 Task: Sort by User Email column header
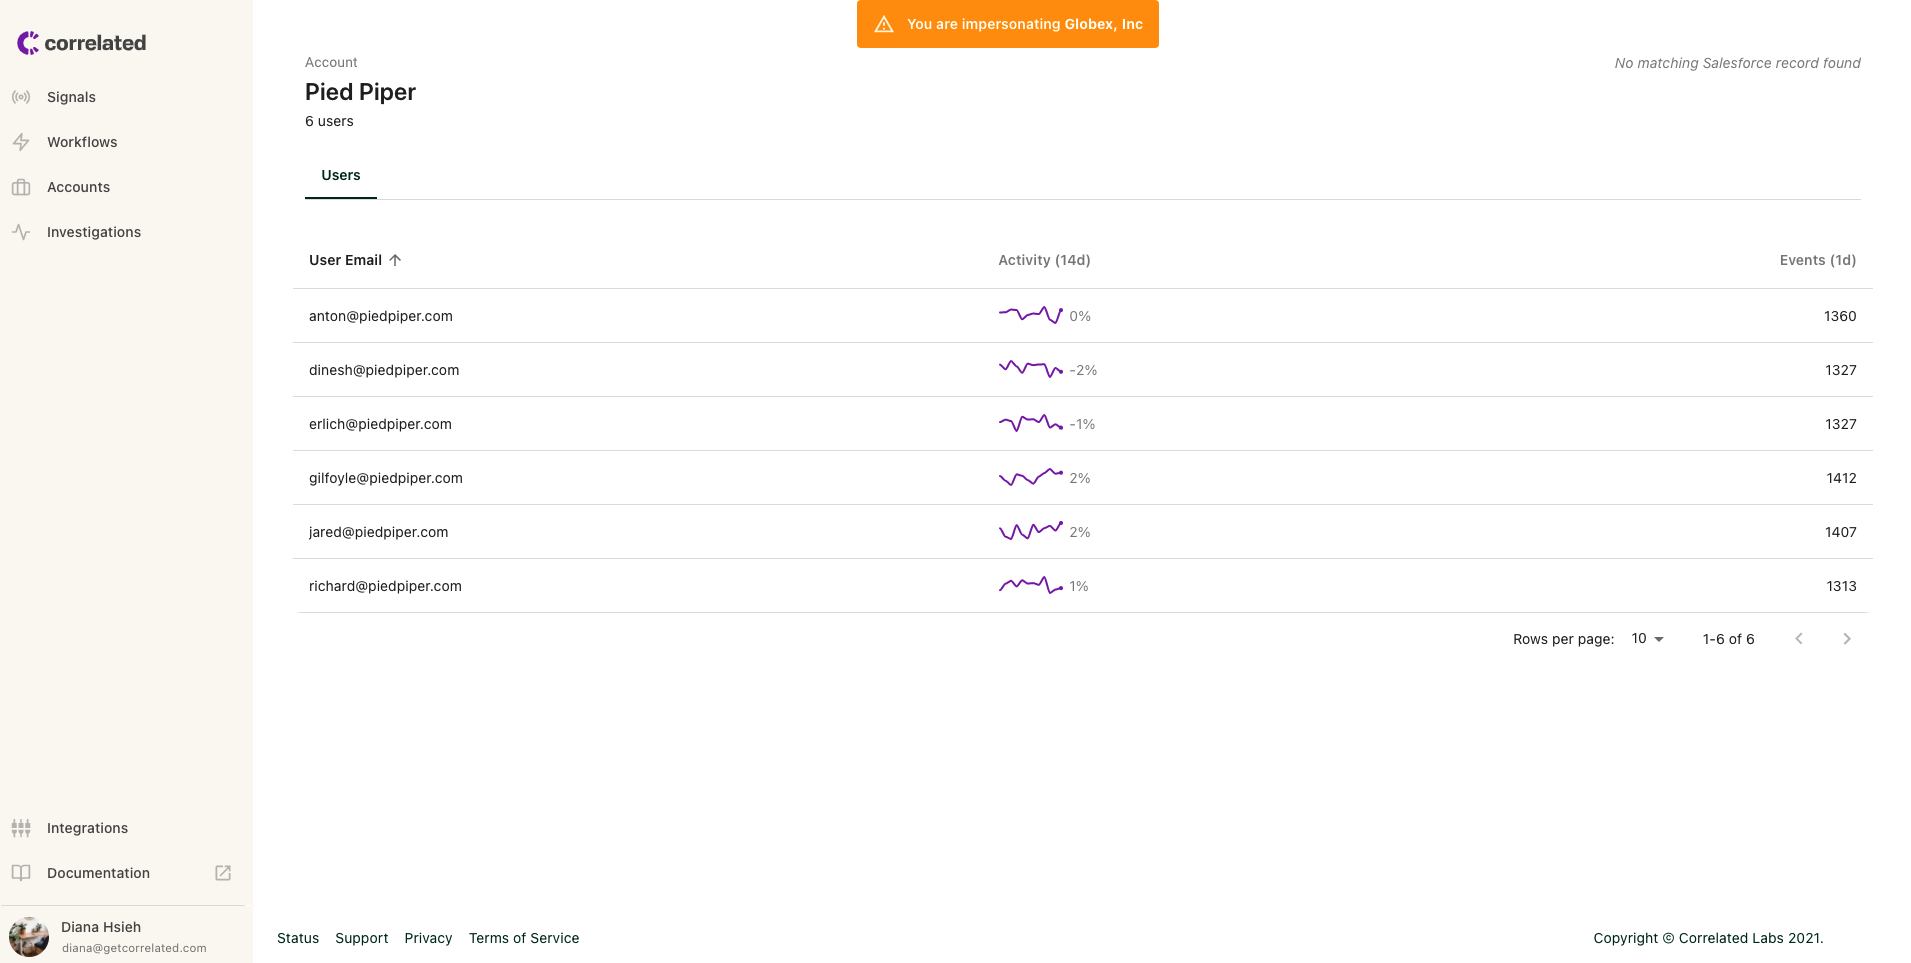pos(345,260)
